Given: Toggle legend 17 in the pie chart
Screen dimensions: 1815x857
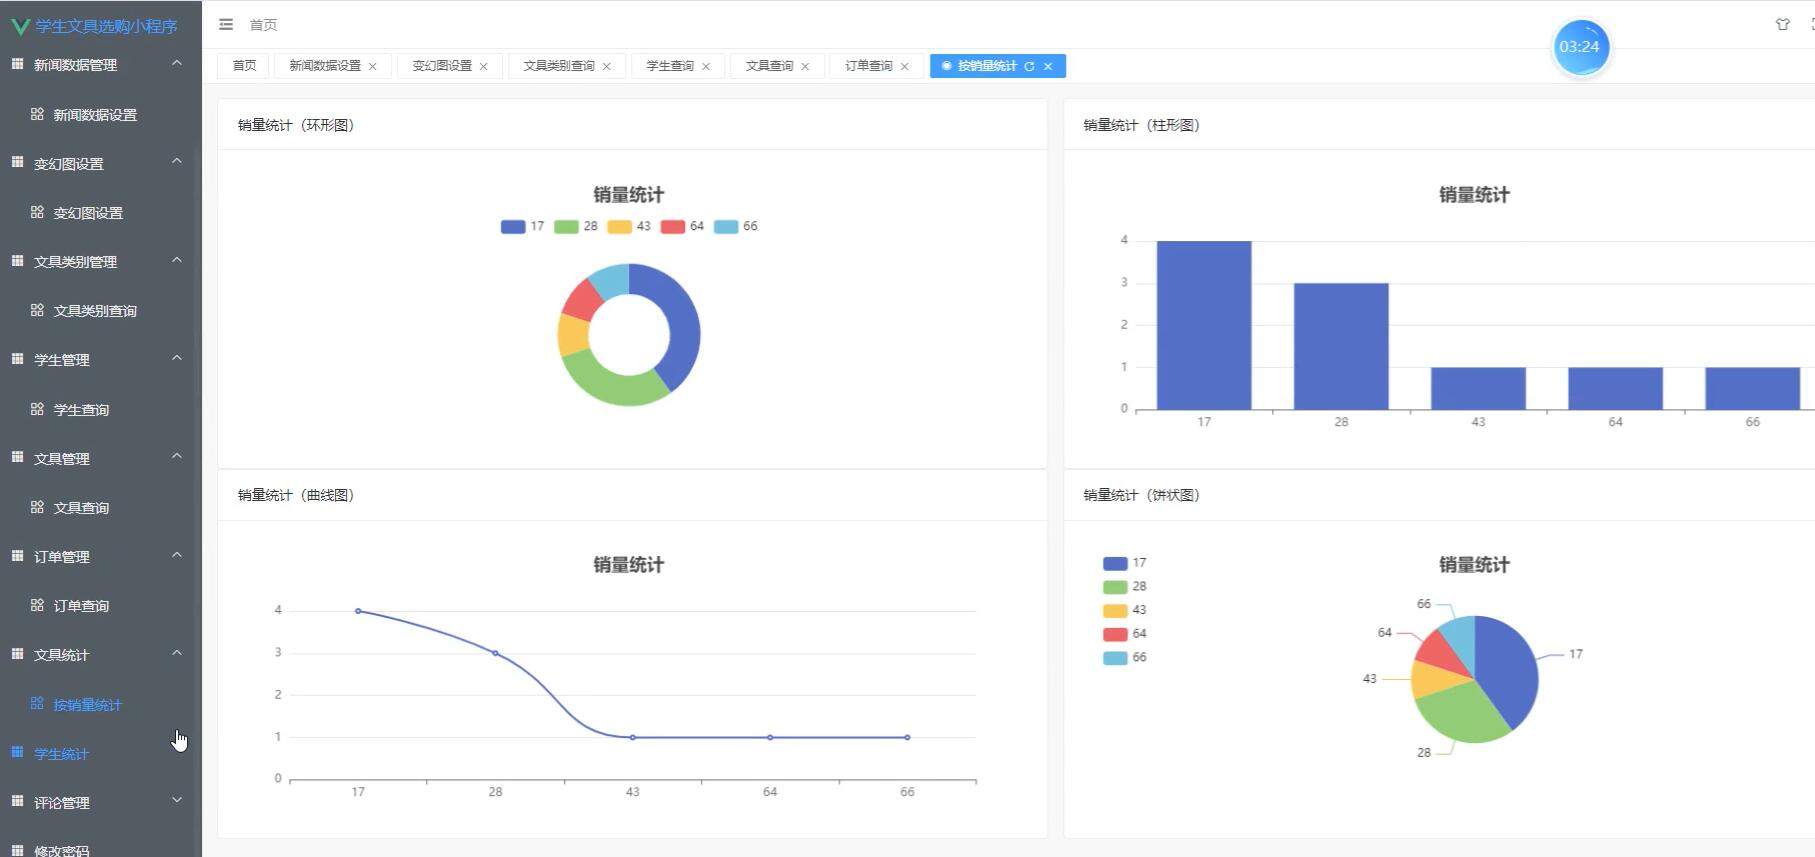Looking at the screenshot, I should pyautogui.click(x=1125, y=563).
